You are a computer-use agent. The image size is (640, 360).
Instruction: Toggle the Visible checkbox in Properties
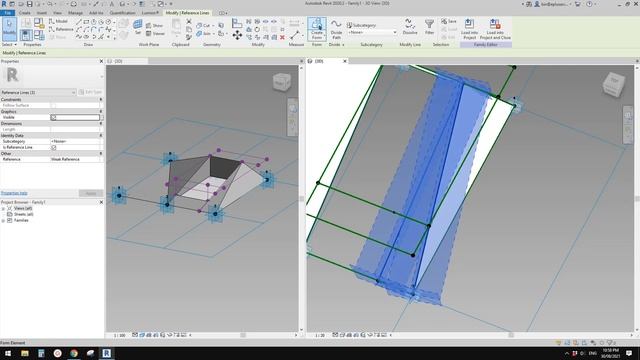pyautogui.click(x=53, y=118)
